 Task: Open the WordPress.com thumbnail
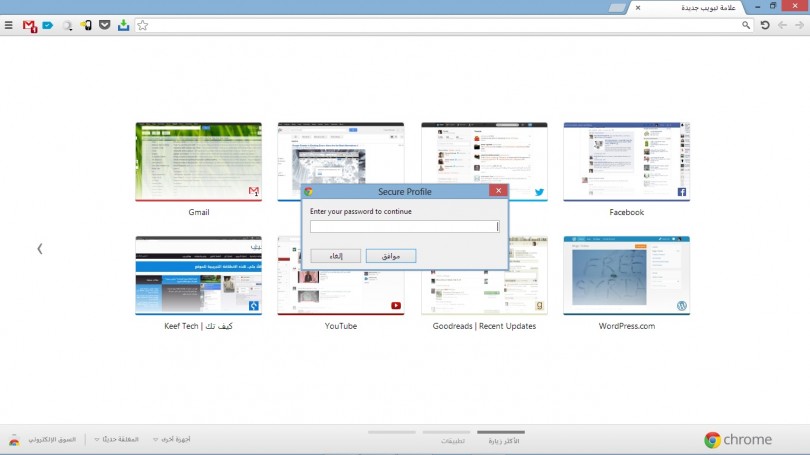pos(626,276)
